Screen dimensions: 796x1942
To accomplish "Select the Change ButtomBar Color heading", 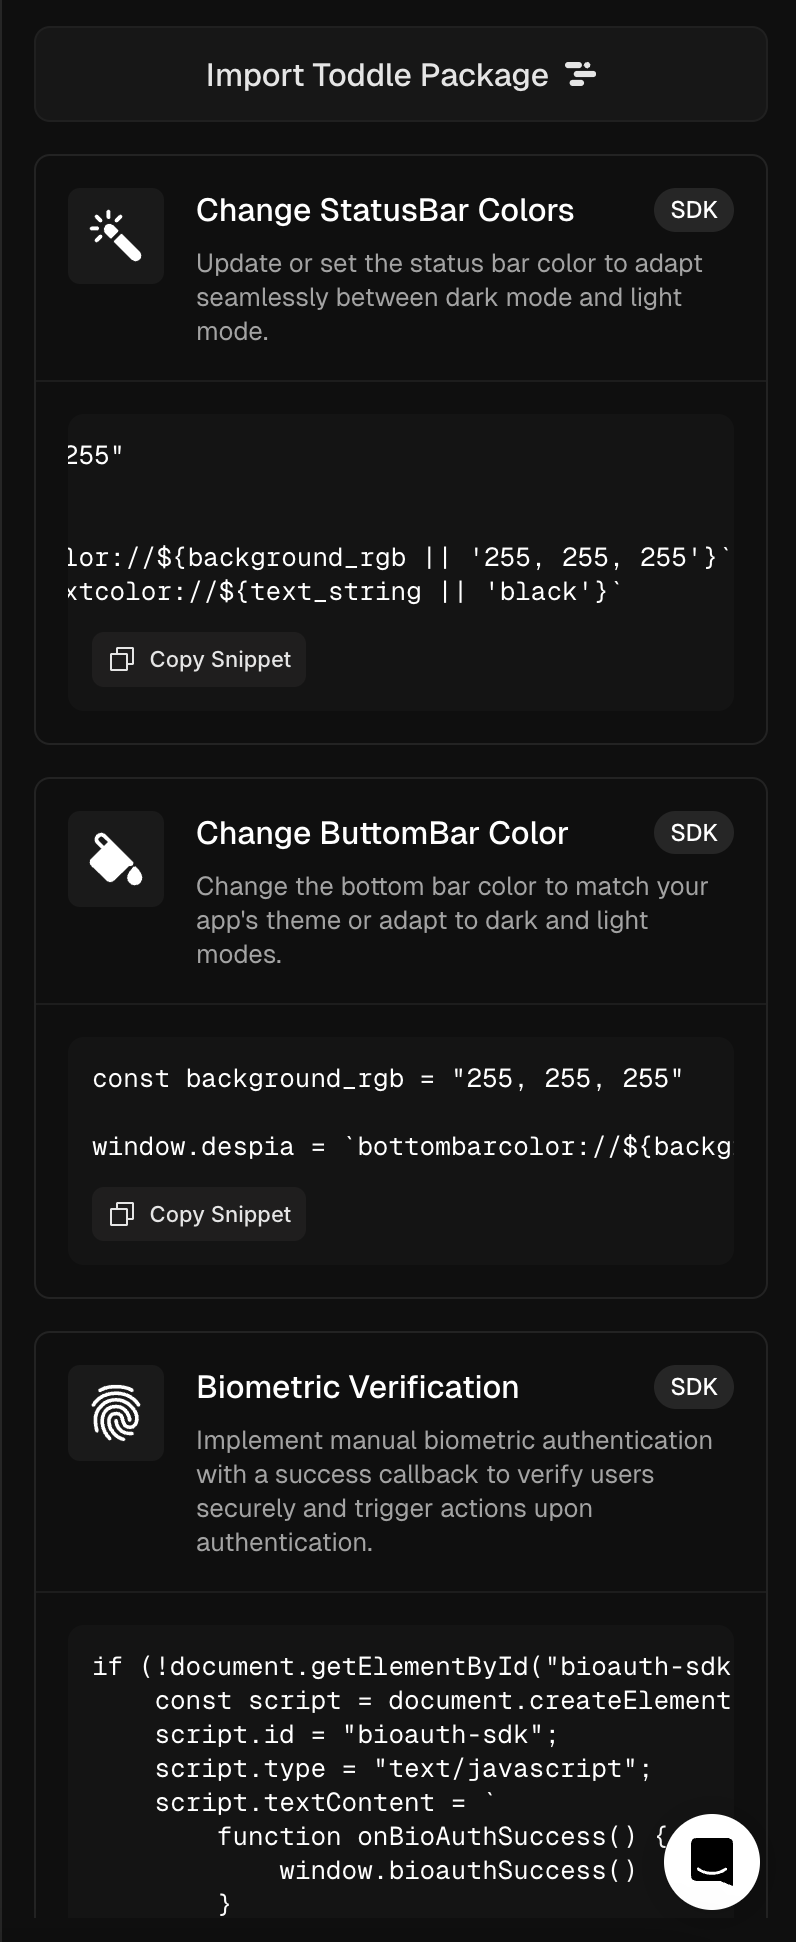I will click(x=382, y=833).
